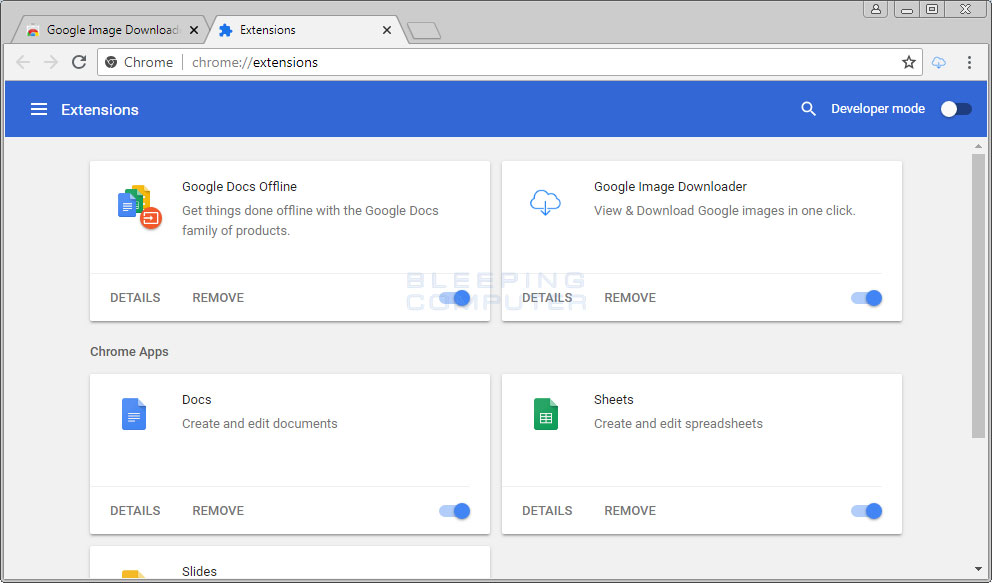Reload the current page
Screen dimensions: 992x583
click(78, 62)
